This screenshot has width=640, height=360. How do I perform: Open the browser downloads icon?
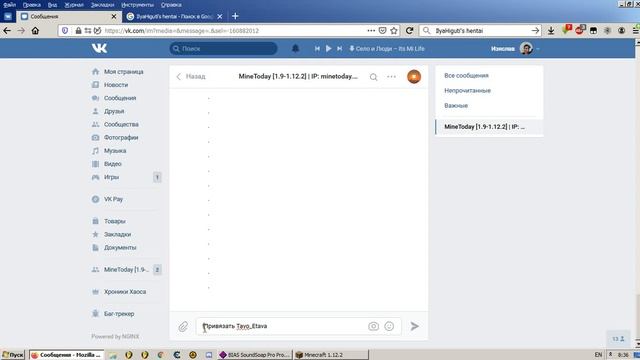551,31
